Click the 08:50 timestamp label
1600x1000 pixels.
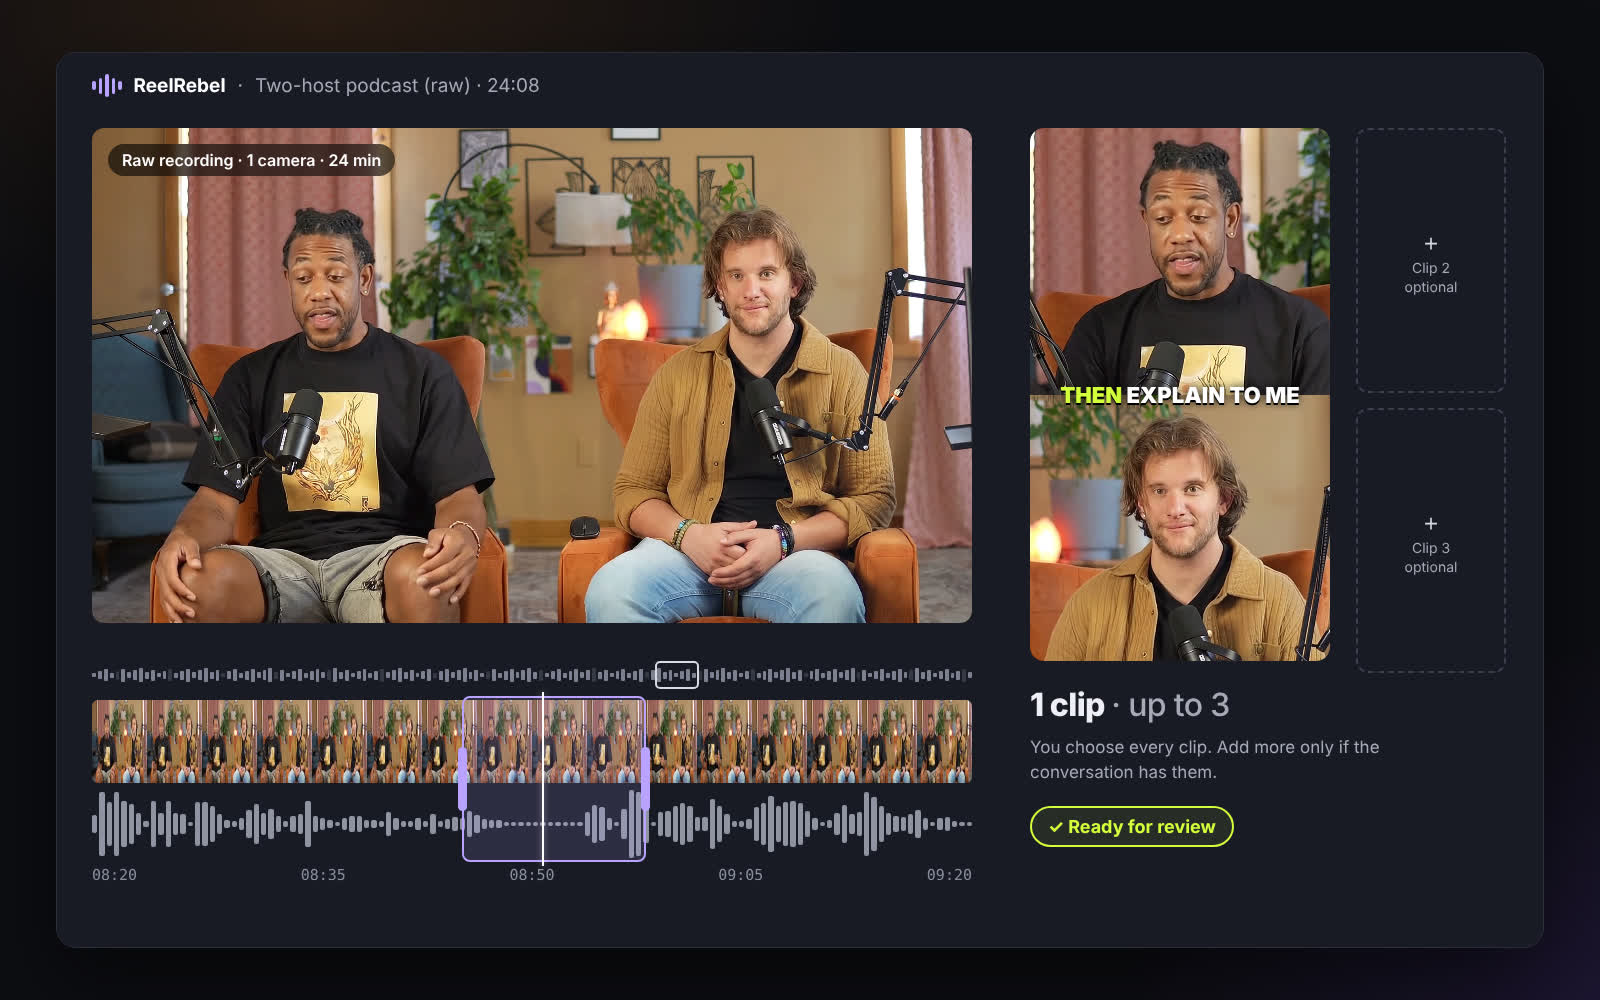coord(532,875)
